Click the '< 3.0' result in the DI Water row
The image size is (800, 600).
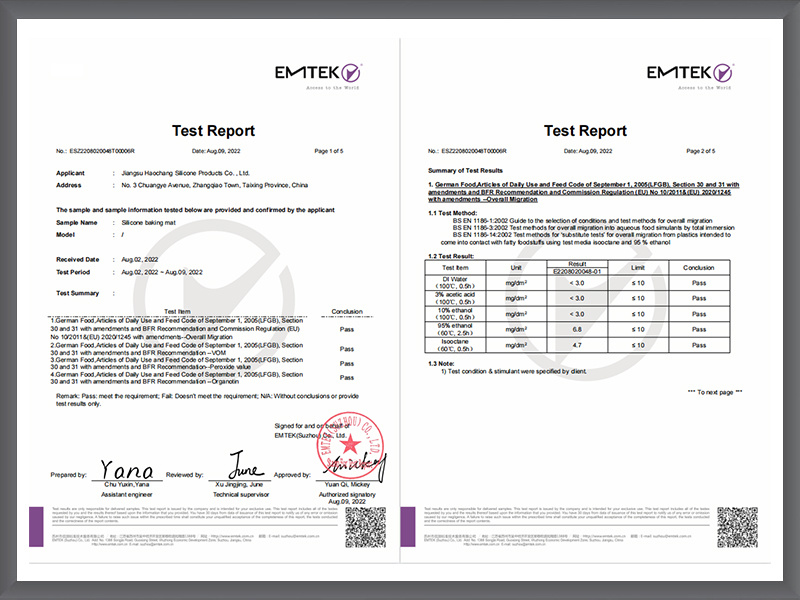point(577,283)
